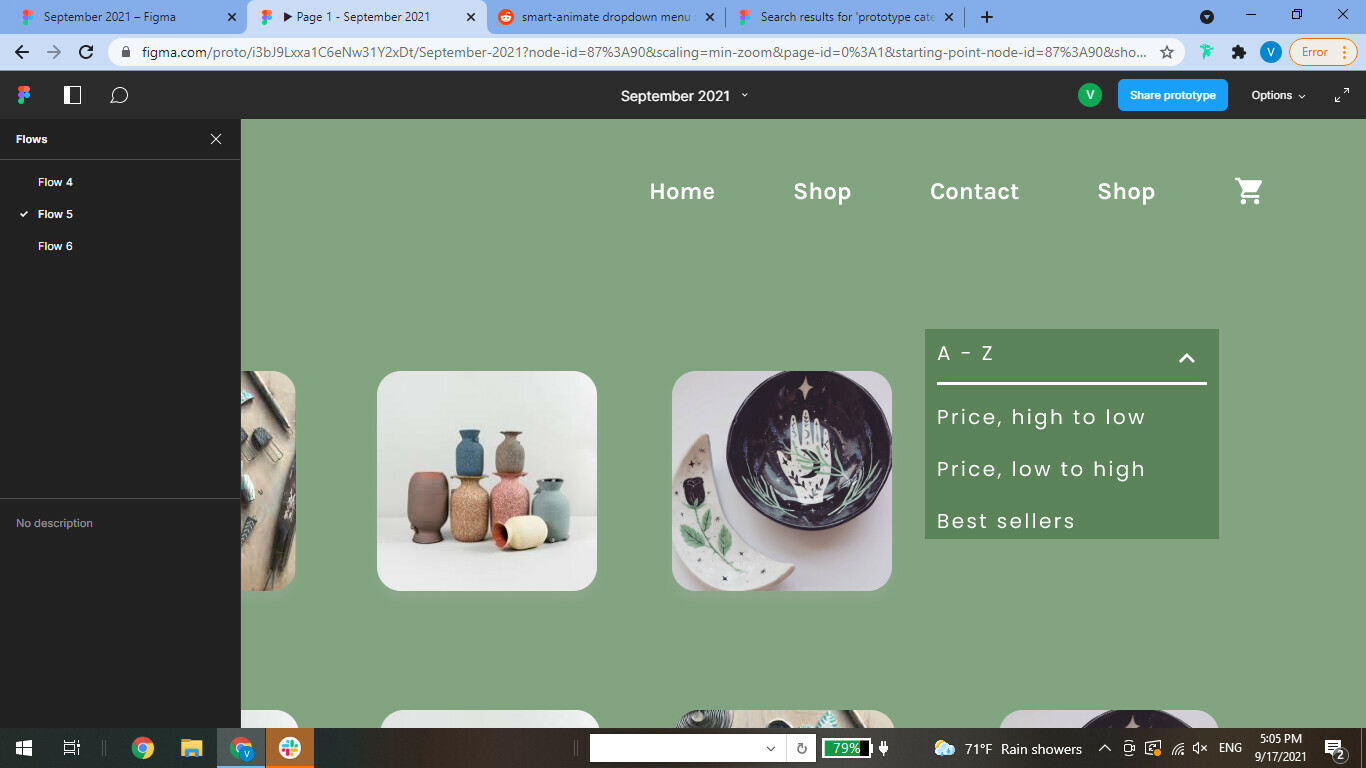1366x768 pixels.
Task: Go back with the browser back arrow
Action: click(22, 52)
